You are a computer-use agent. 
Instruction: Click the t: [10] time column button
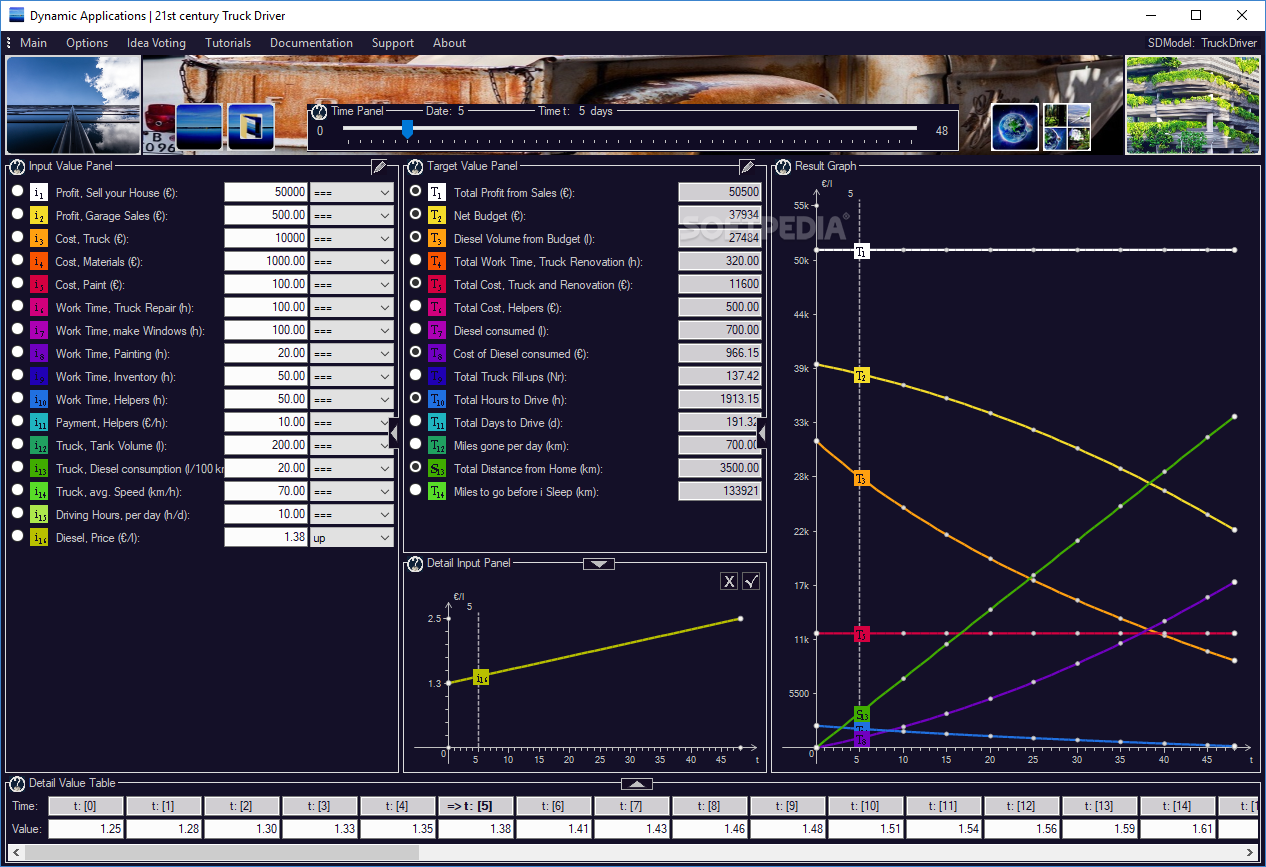[866, 806]
